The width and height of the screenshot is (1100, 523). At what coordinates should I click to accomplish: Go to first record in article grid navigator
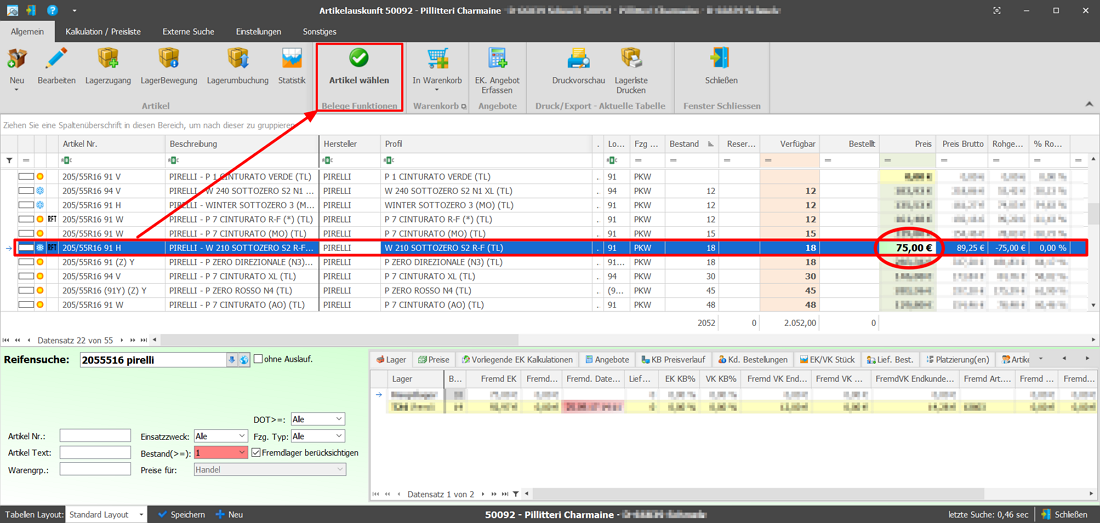point(7,340)
